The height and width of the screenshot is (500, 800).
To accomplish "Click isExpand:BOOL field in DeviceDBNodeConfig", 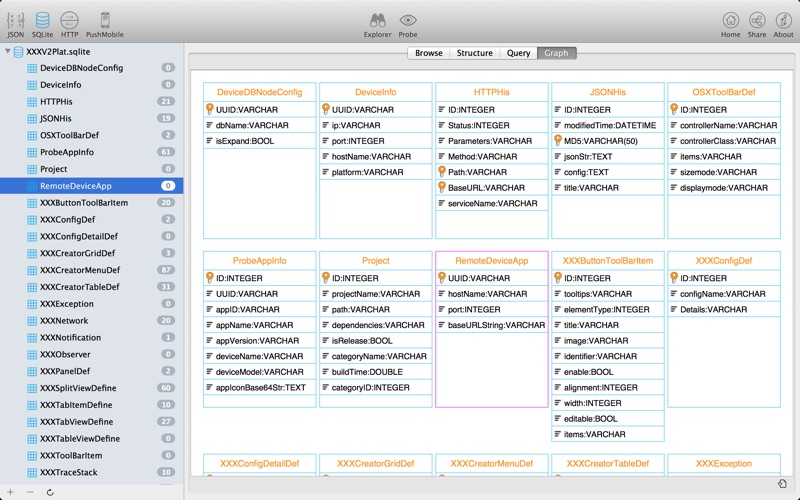I will click(260, 141).
